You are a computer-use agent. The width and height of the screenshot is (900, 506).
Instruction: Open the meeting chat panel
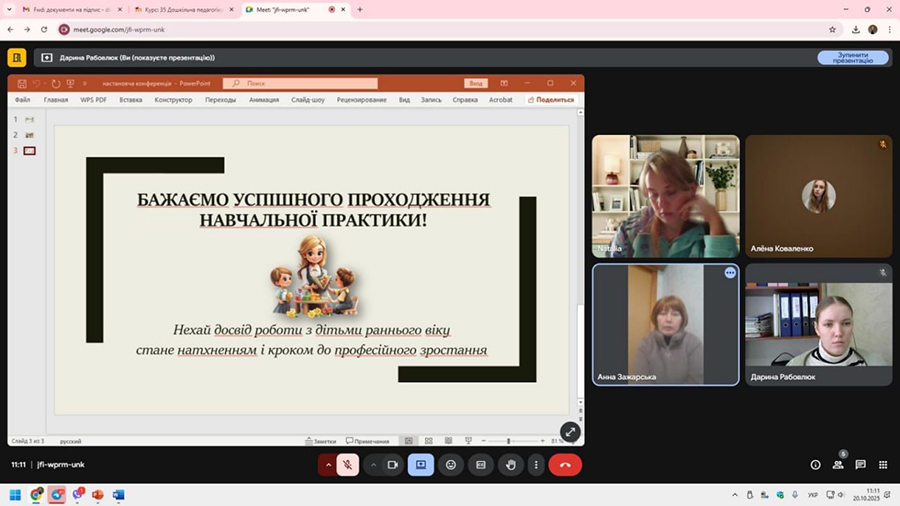(860, 464)
